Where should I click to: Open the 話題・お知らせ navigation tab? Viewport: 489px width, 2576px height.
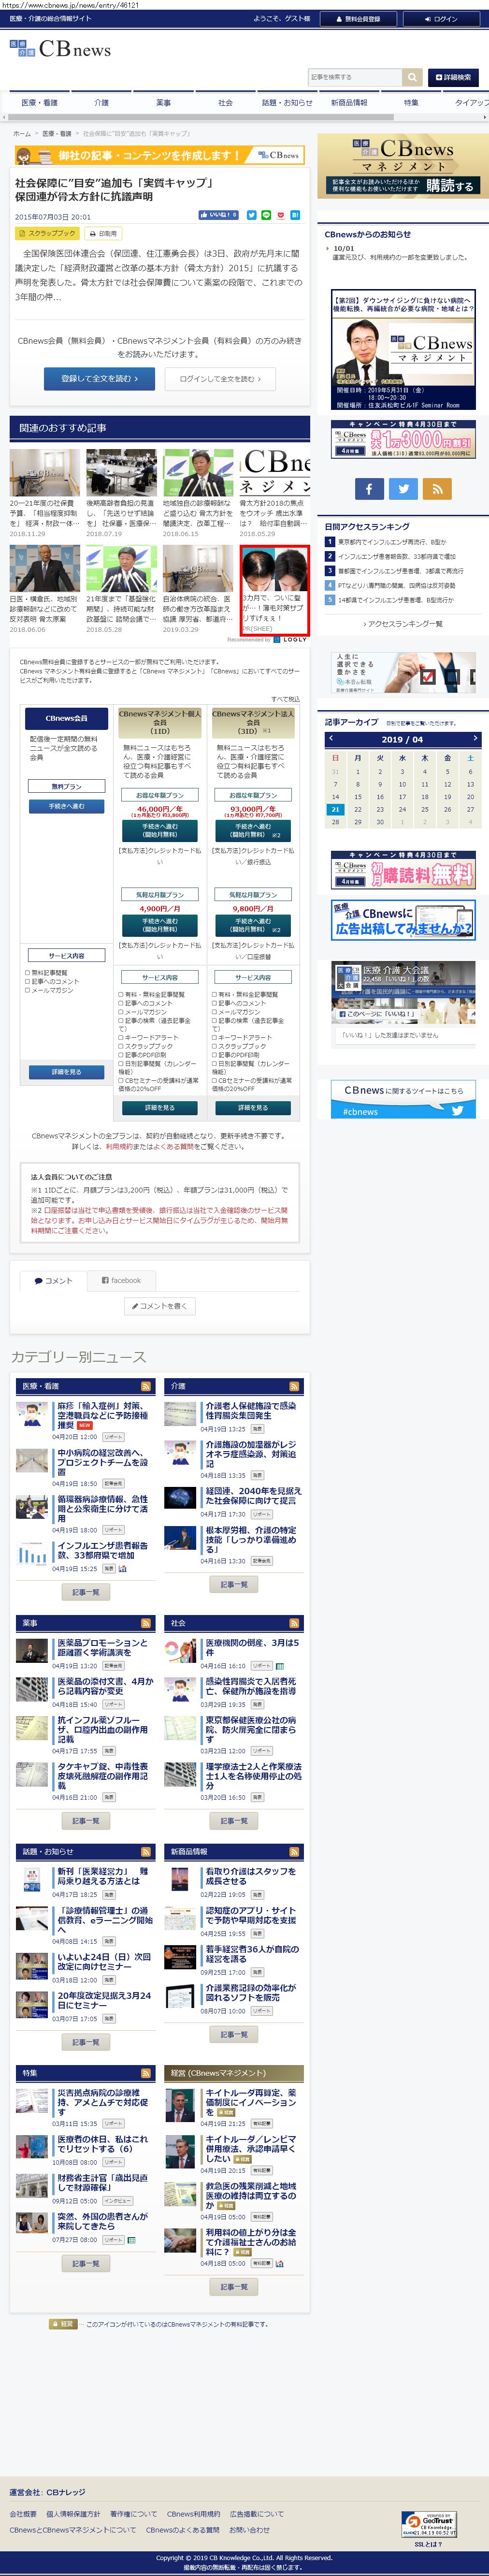tap(287, 102)
